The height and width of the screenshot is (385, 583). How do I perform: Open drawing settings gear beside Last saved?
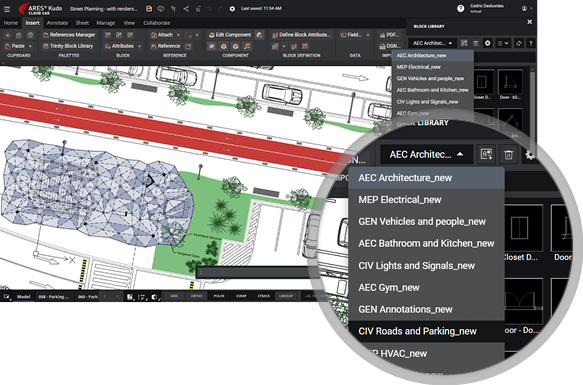tap(232, 9)
